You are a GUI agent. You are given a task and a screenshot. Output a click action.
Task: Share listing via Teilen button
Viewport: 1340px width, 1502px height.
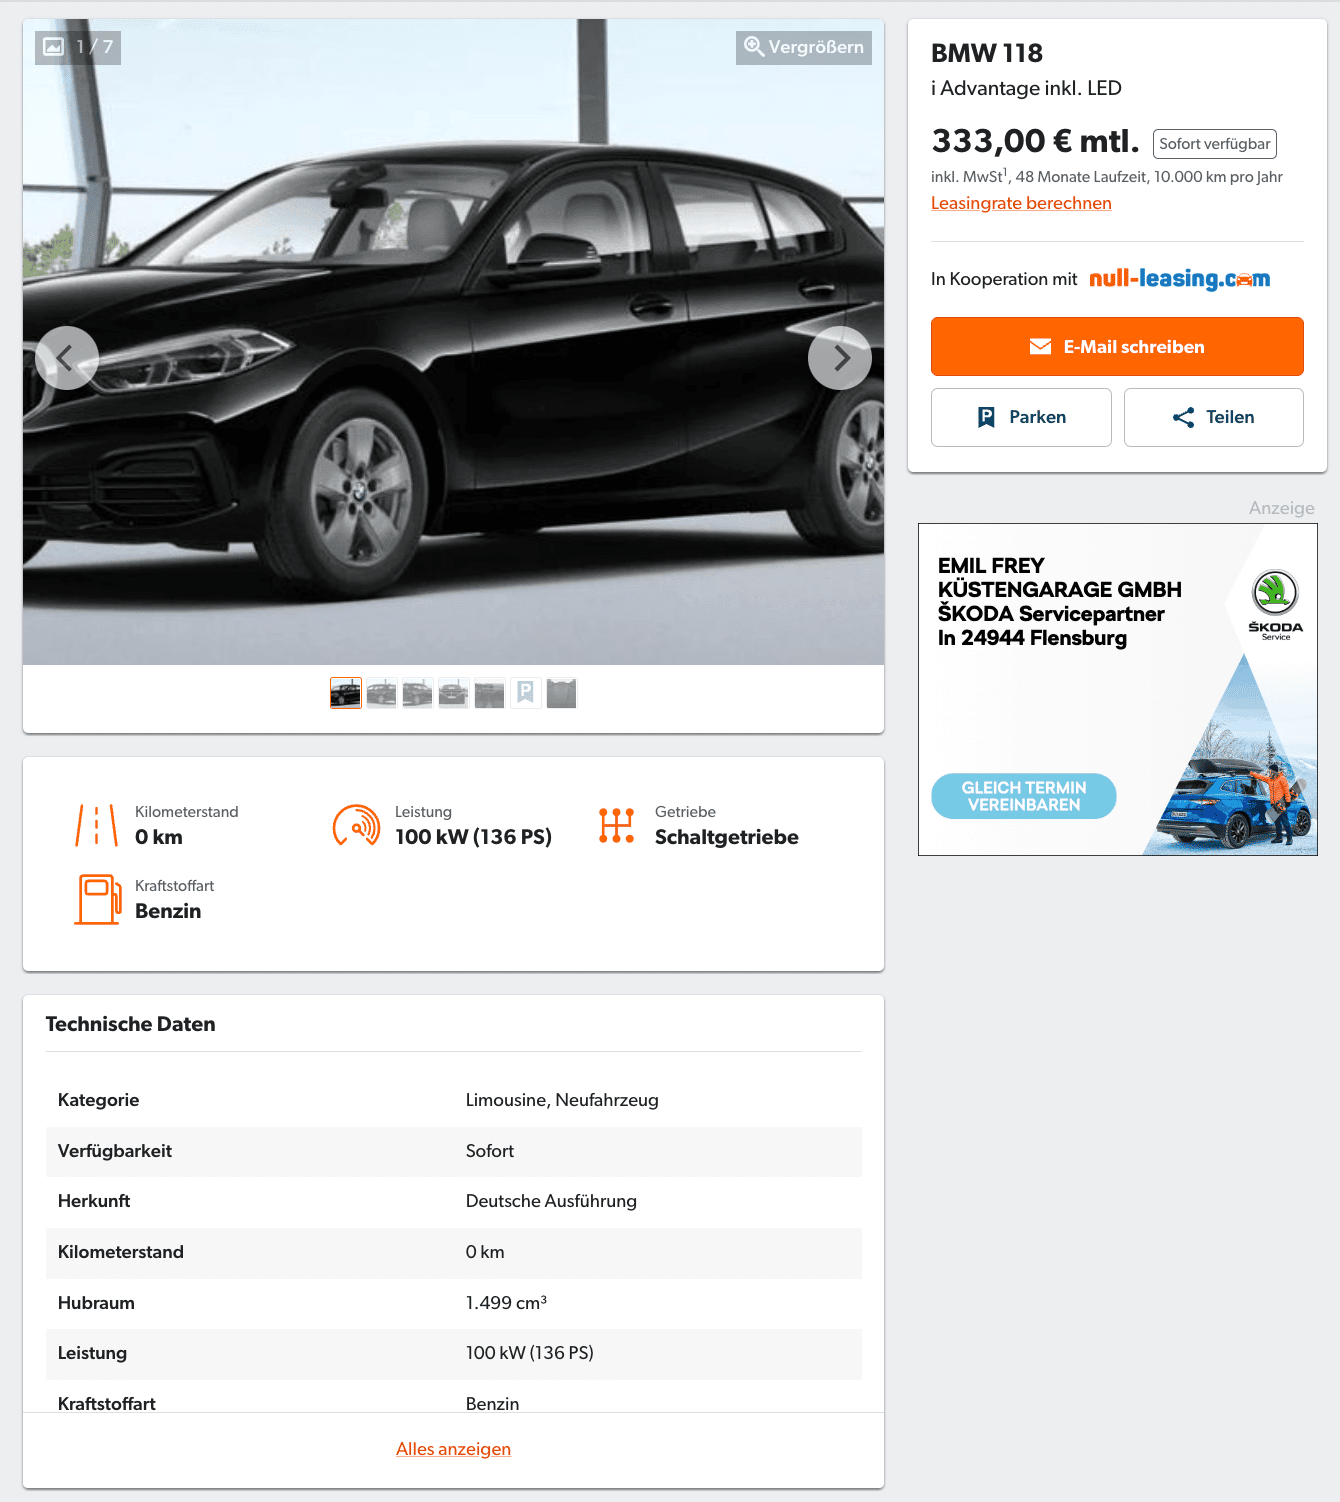coord(1214,417)
